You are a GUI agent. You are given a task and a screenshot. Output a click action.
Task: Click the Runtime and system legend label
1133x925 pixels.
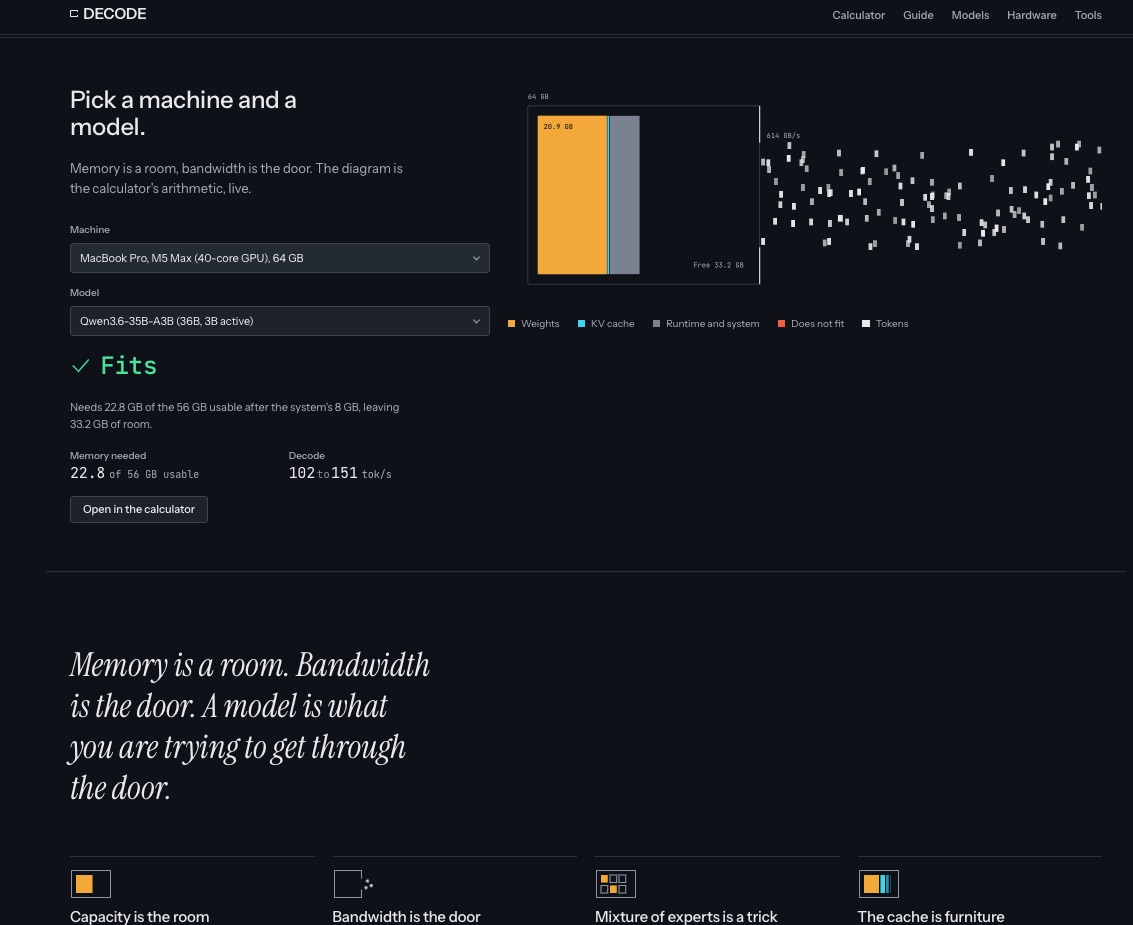712,324
